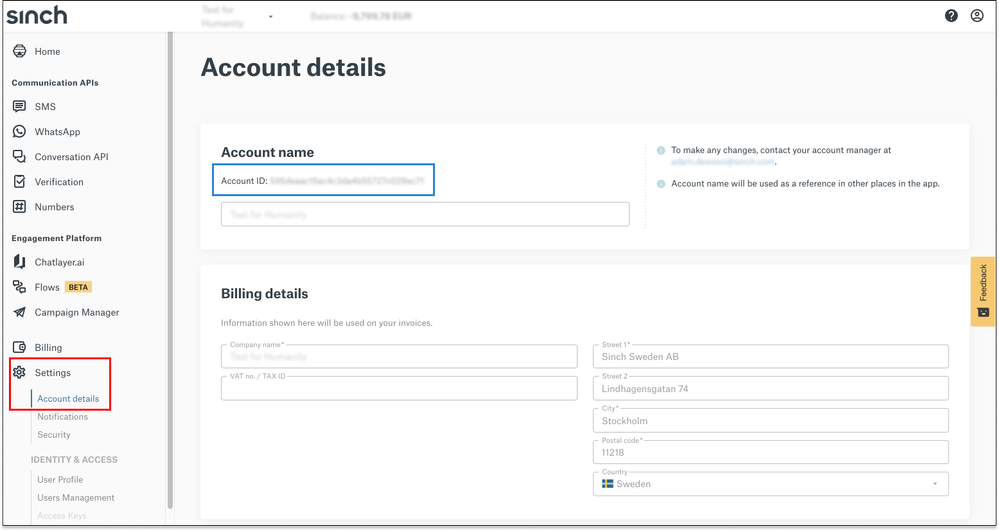Click the Conversation API chat icon
Image resolution: width=999 pixels, height=531 pixels.
pyautogui.click(x=20, y=156)
